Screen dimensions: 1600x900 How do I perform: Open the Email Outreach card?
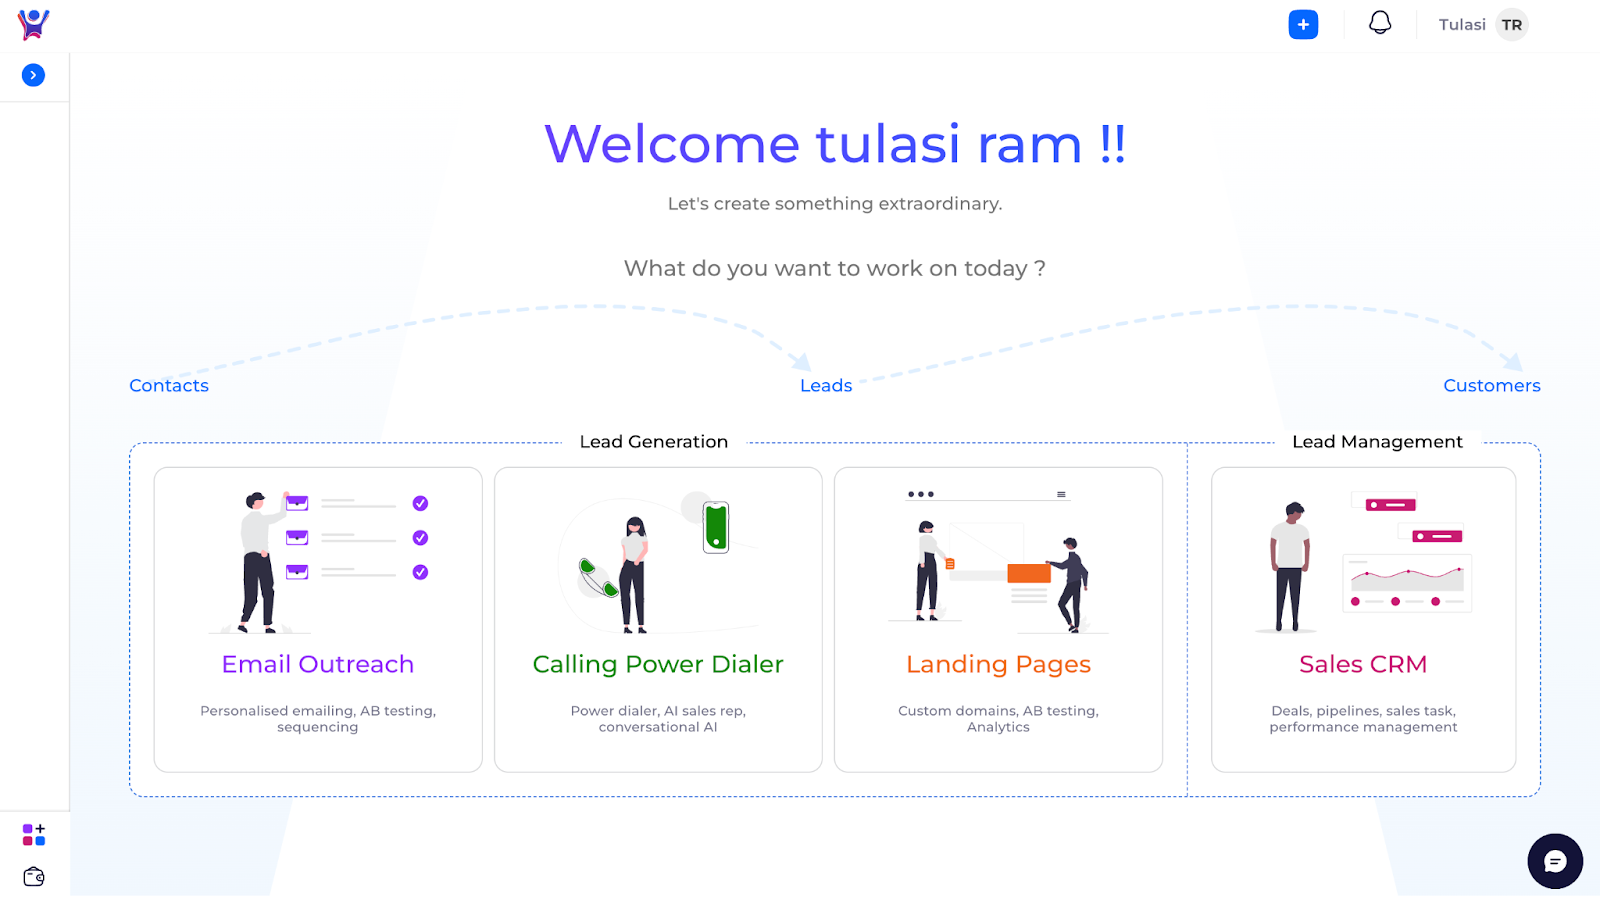pos(318,620)
